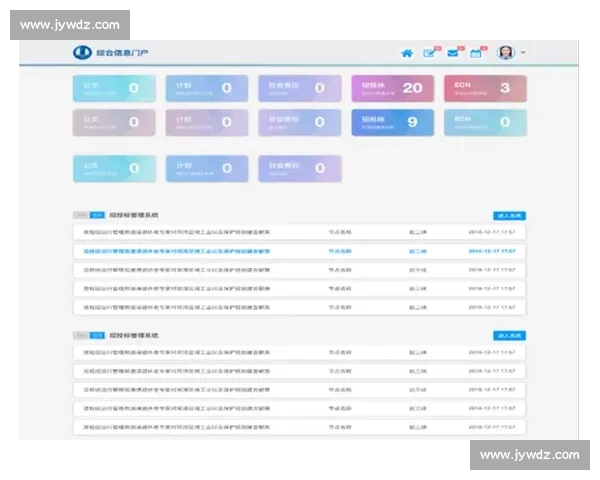Click '进入系统' button in first list section
The height and width of the screenshot is (480, 600).
click(509, 215)
